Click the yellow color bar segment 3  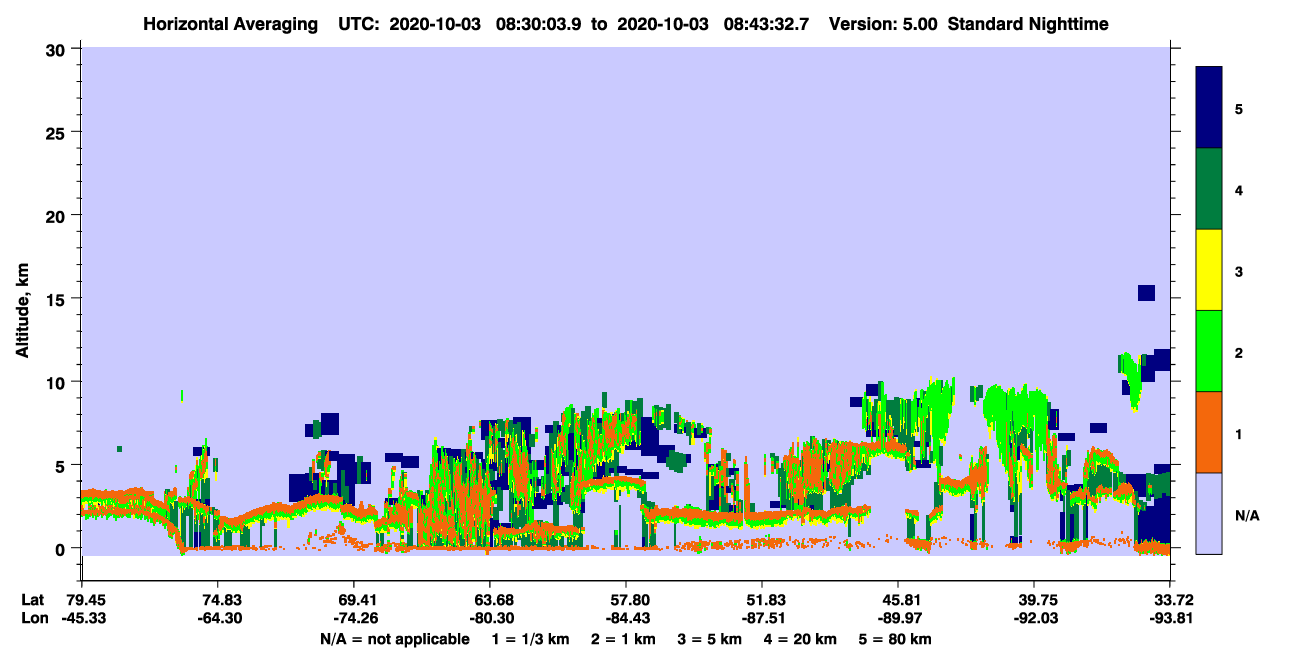[1209, 270]
